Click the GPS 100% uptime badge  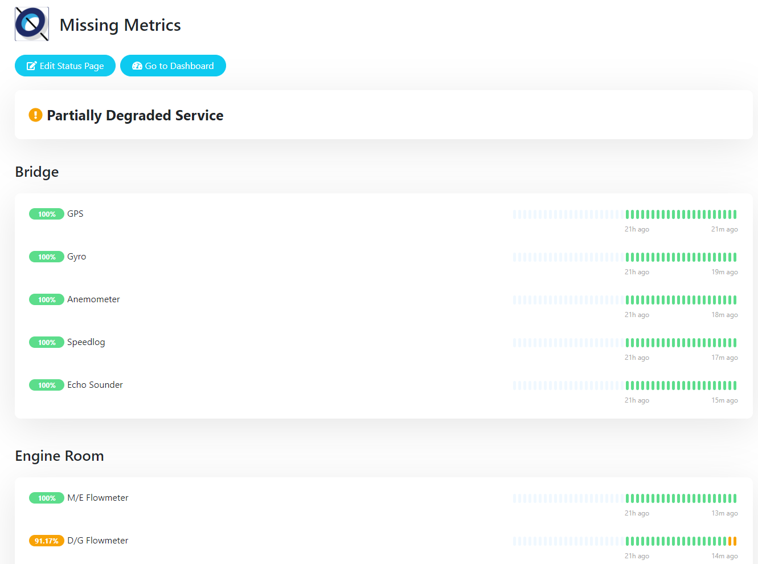point(46,214)
